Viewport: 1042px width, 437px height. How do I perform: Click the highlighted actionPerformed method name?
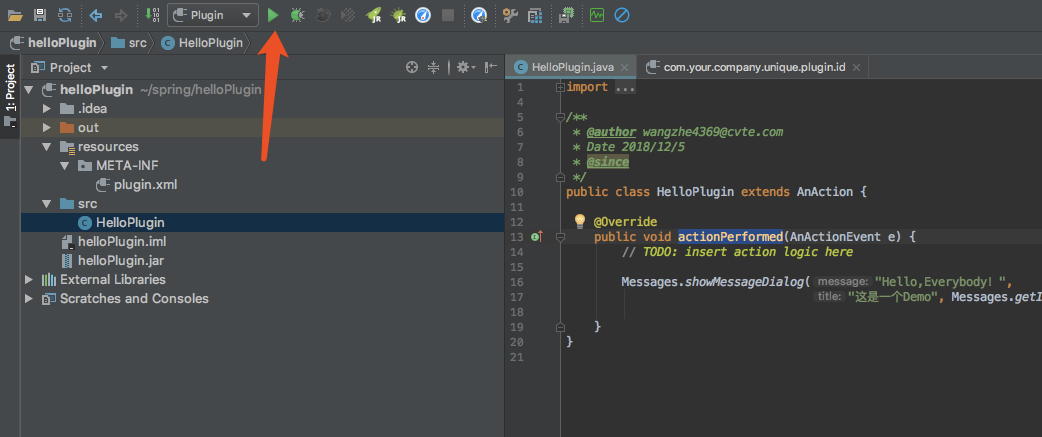tap(730, 236)
